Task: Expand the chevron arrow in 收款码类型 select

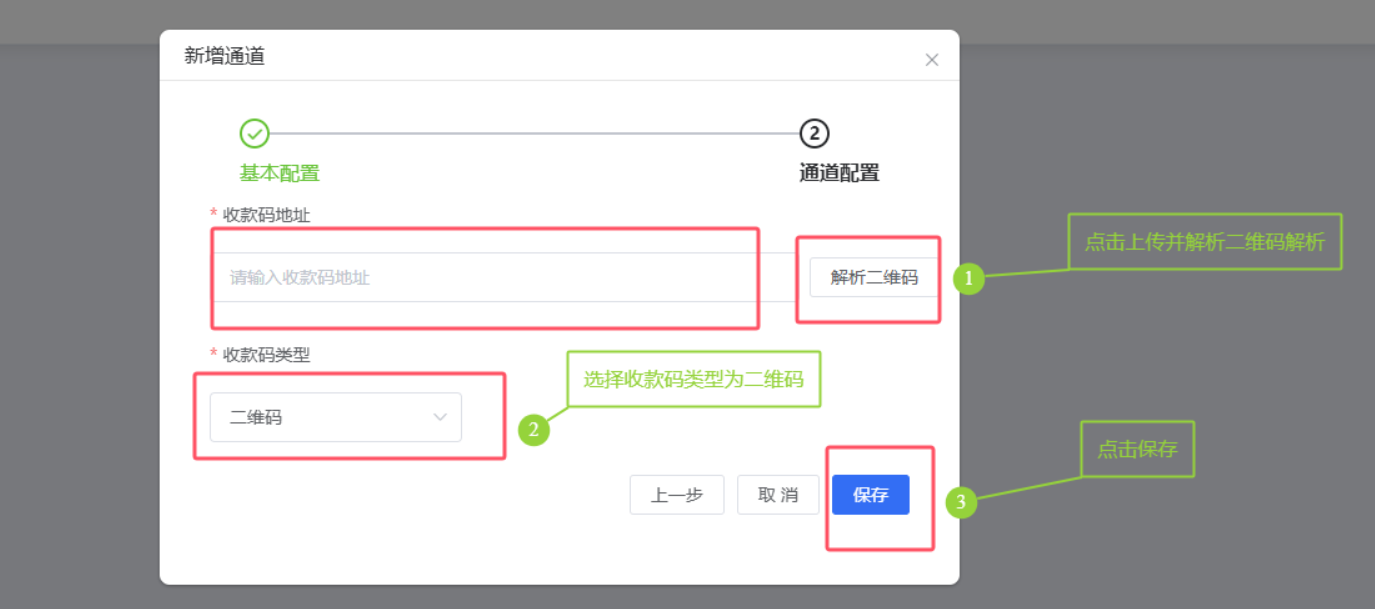Action: click(x=440, y=417)
